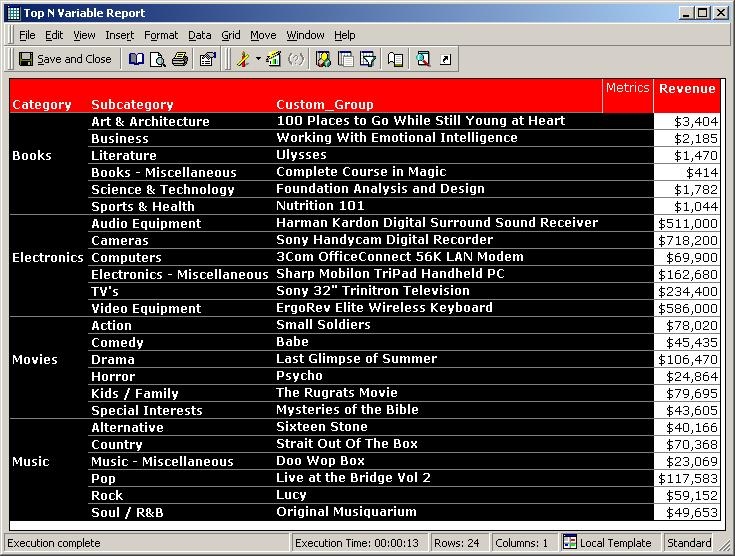Click the run report lightning icon

[242, 59]
